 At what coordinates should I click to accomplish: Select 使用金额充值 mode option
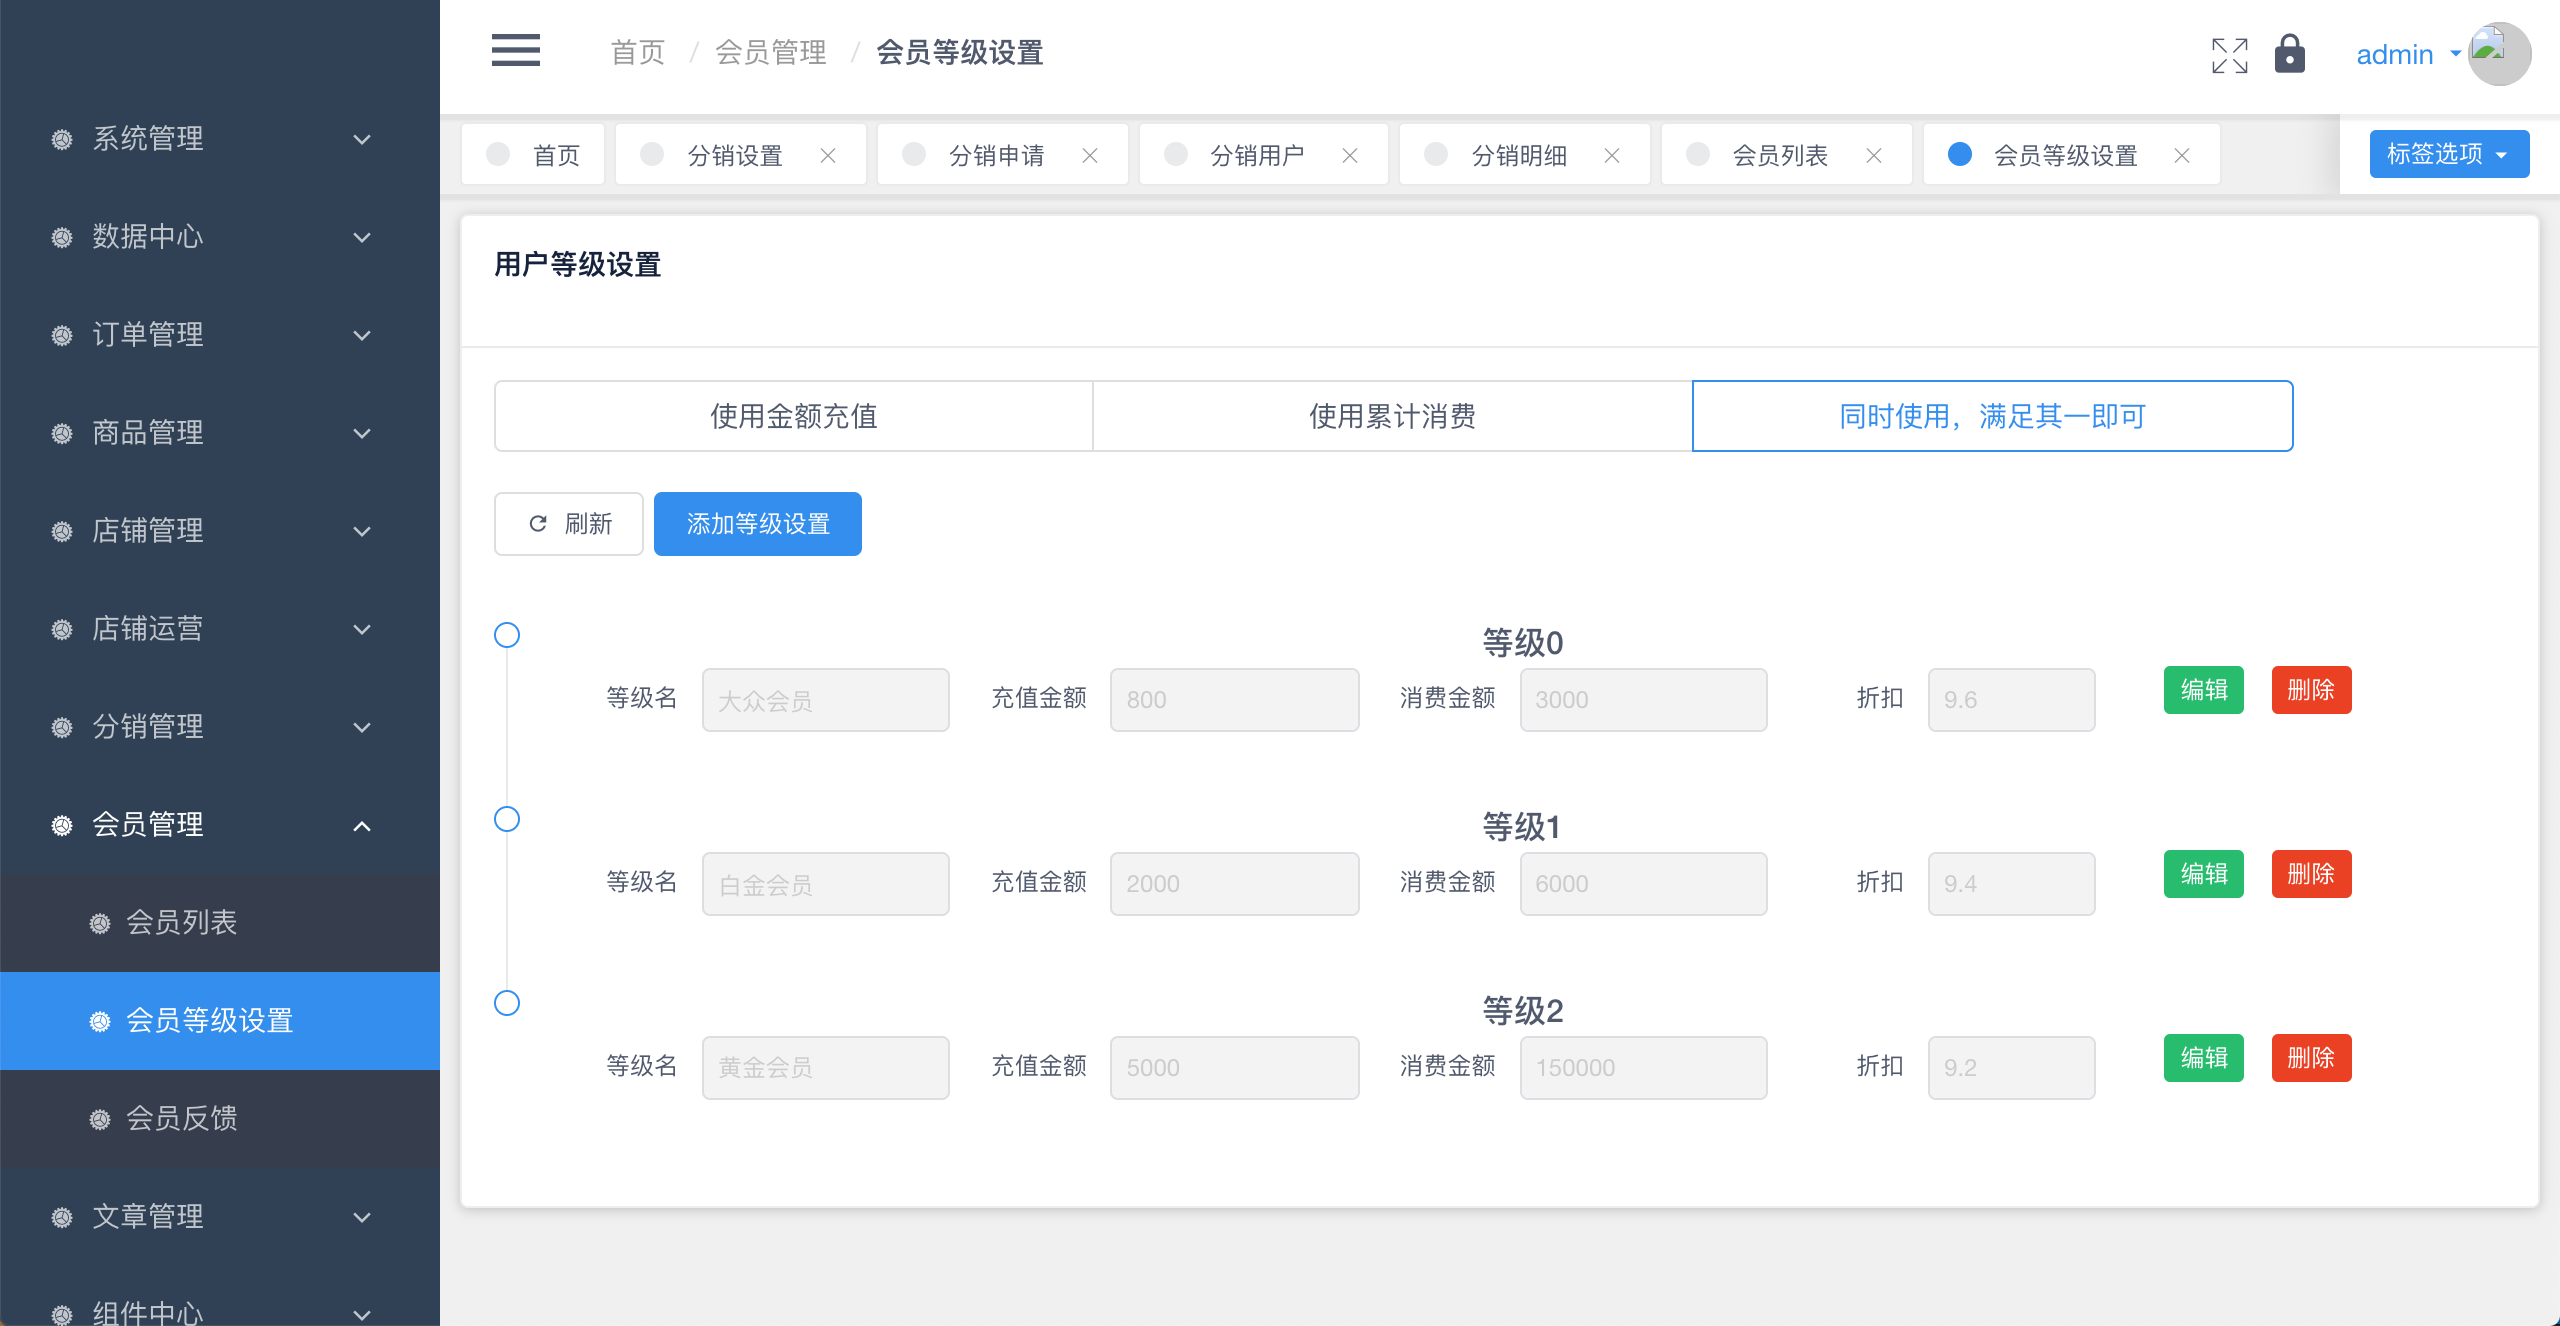point(793,416)
